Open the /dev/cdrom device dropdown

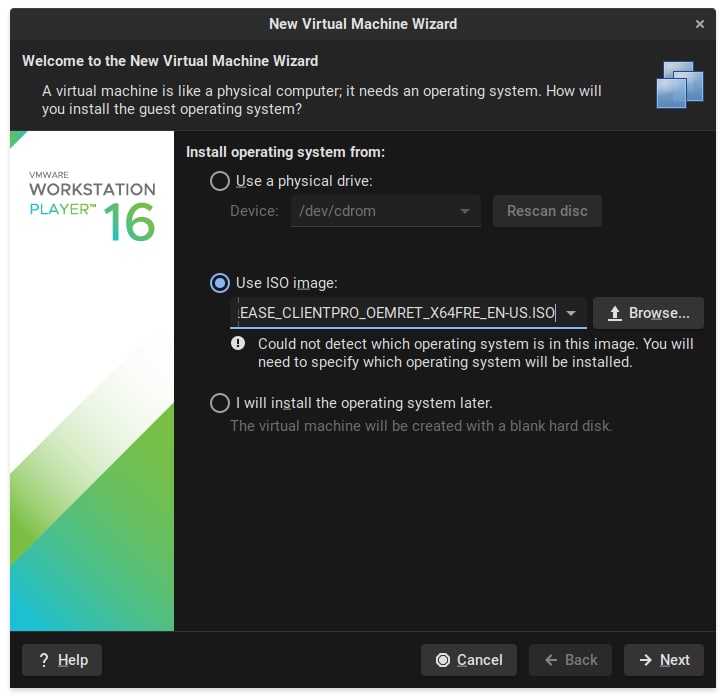386,211
